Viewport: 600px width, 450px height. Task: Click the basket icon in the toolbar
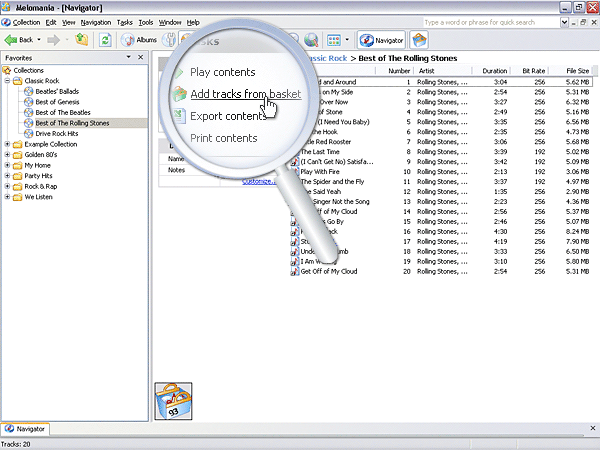[419, 40]
